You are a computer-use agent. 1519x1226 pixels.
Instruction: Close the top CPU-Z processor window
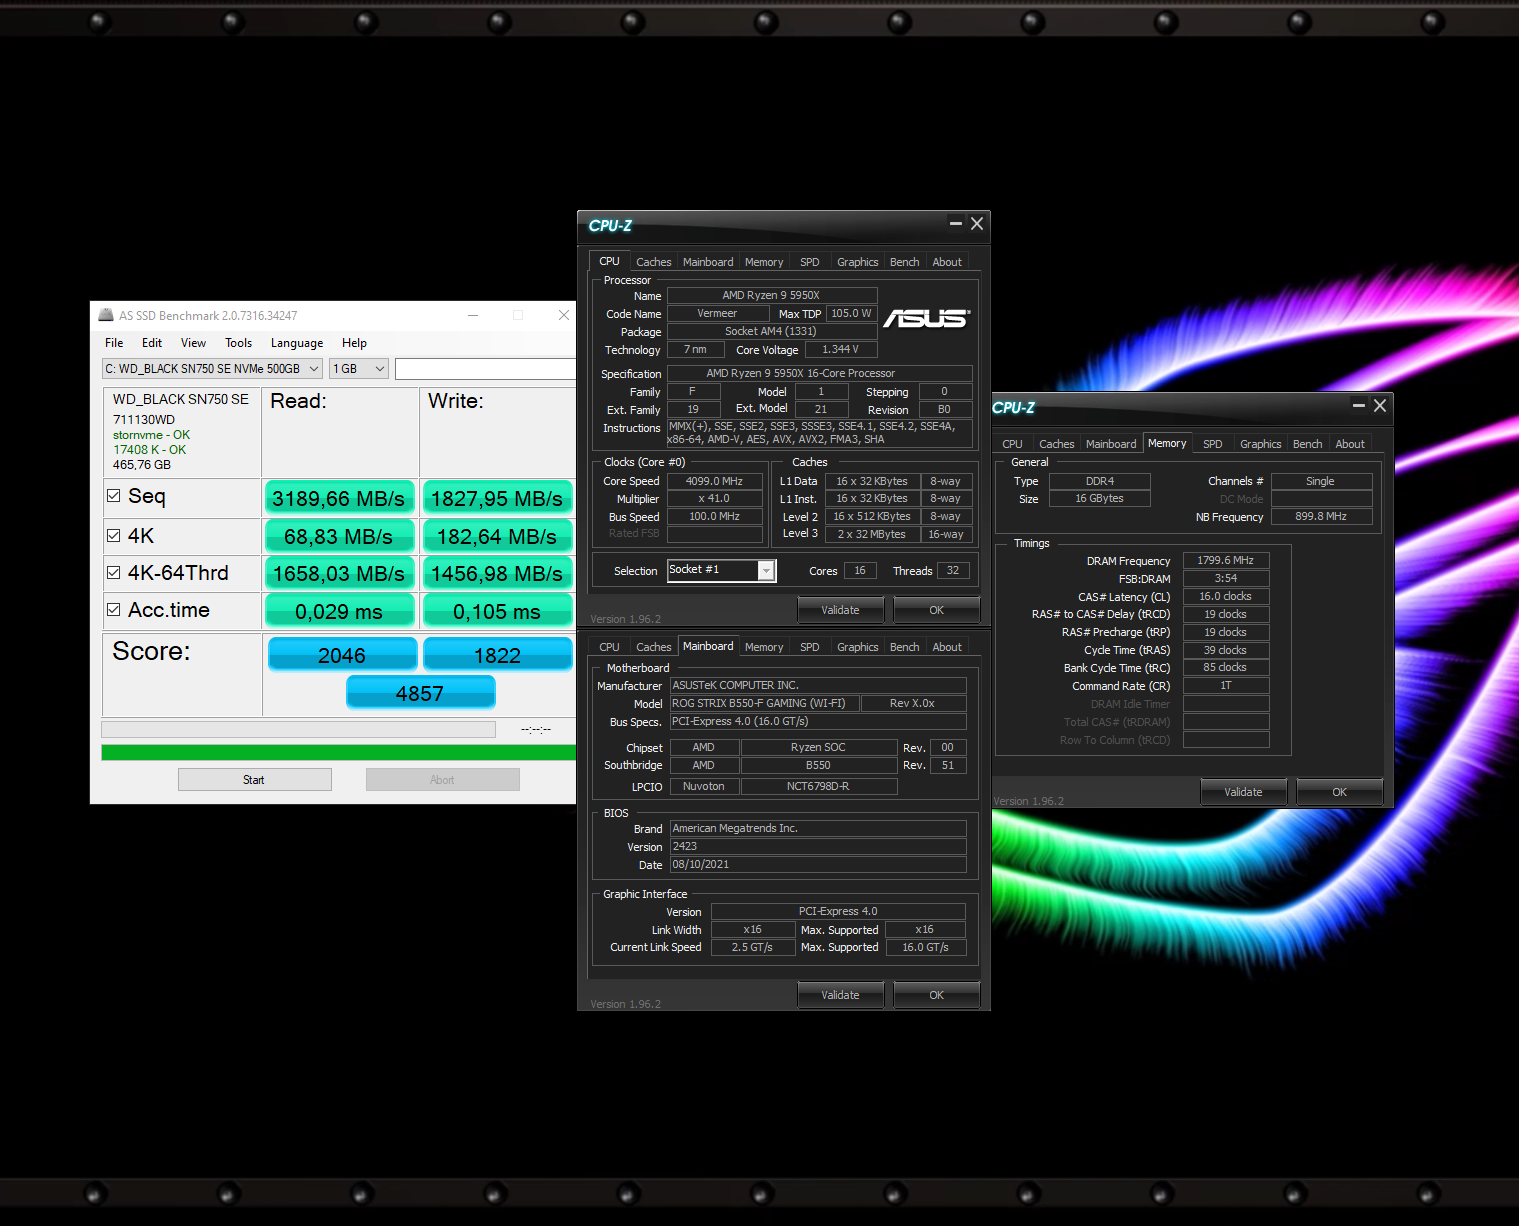pos(977,223)
